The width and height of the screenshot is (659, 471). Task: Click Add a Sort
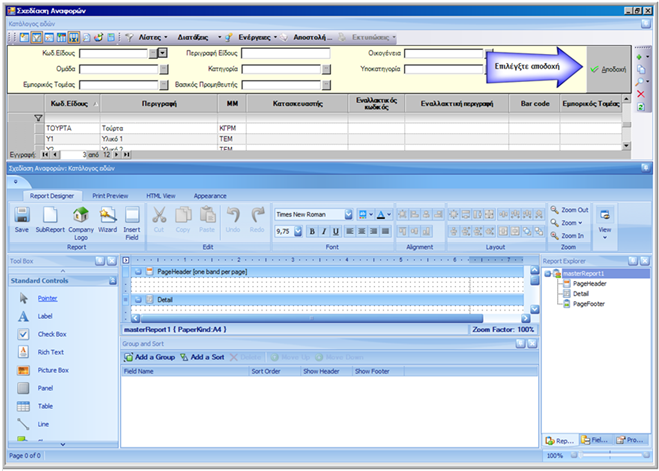coord(202,357)
